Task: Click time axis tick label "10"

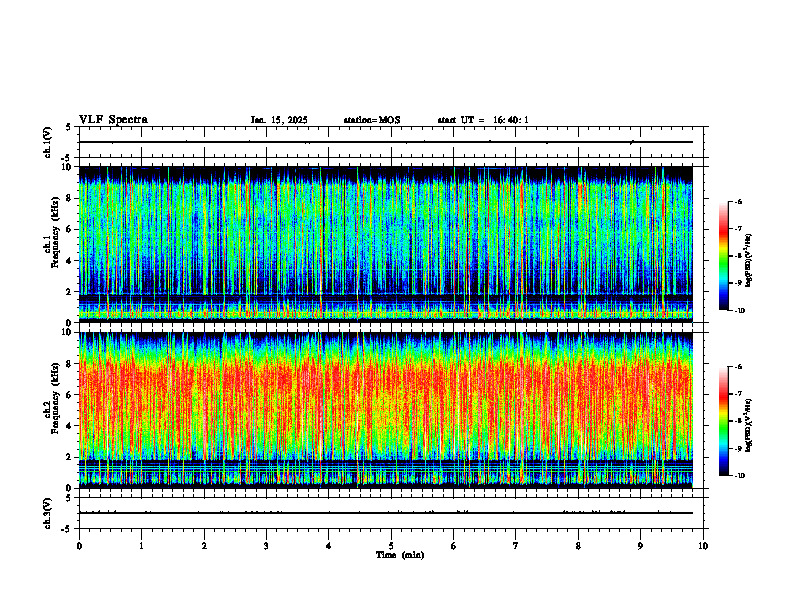Action: [703, 546]
